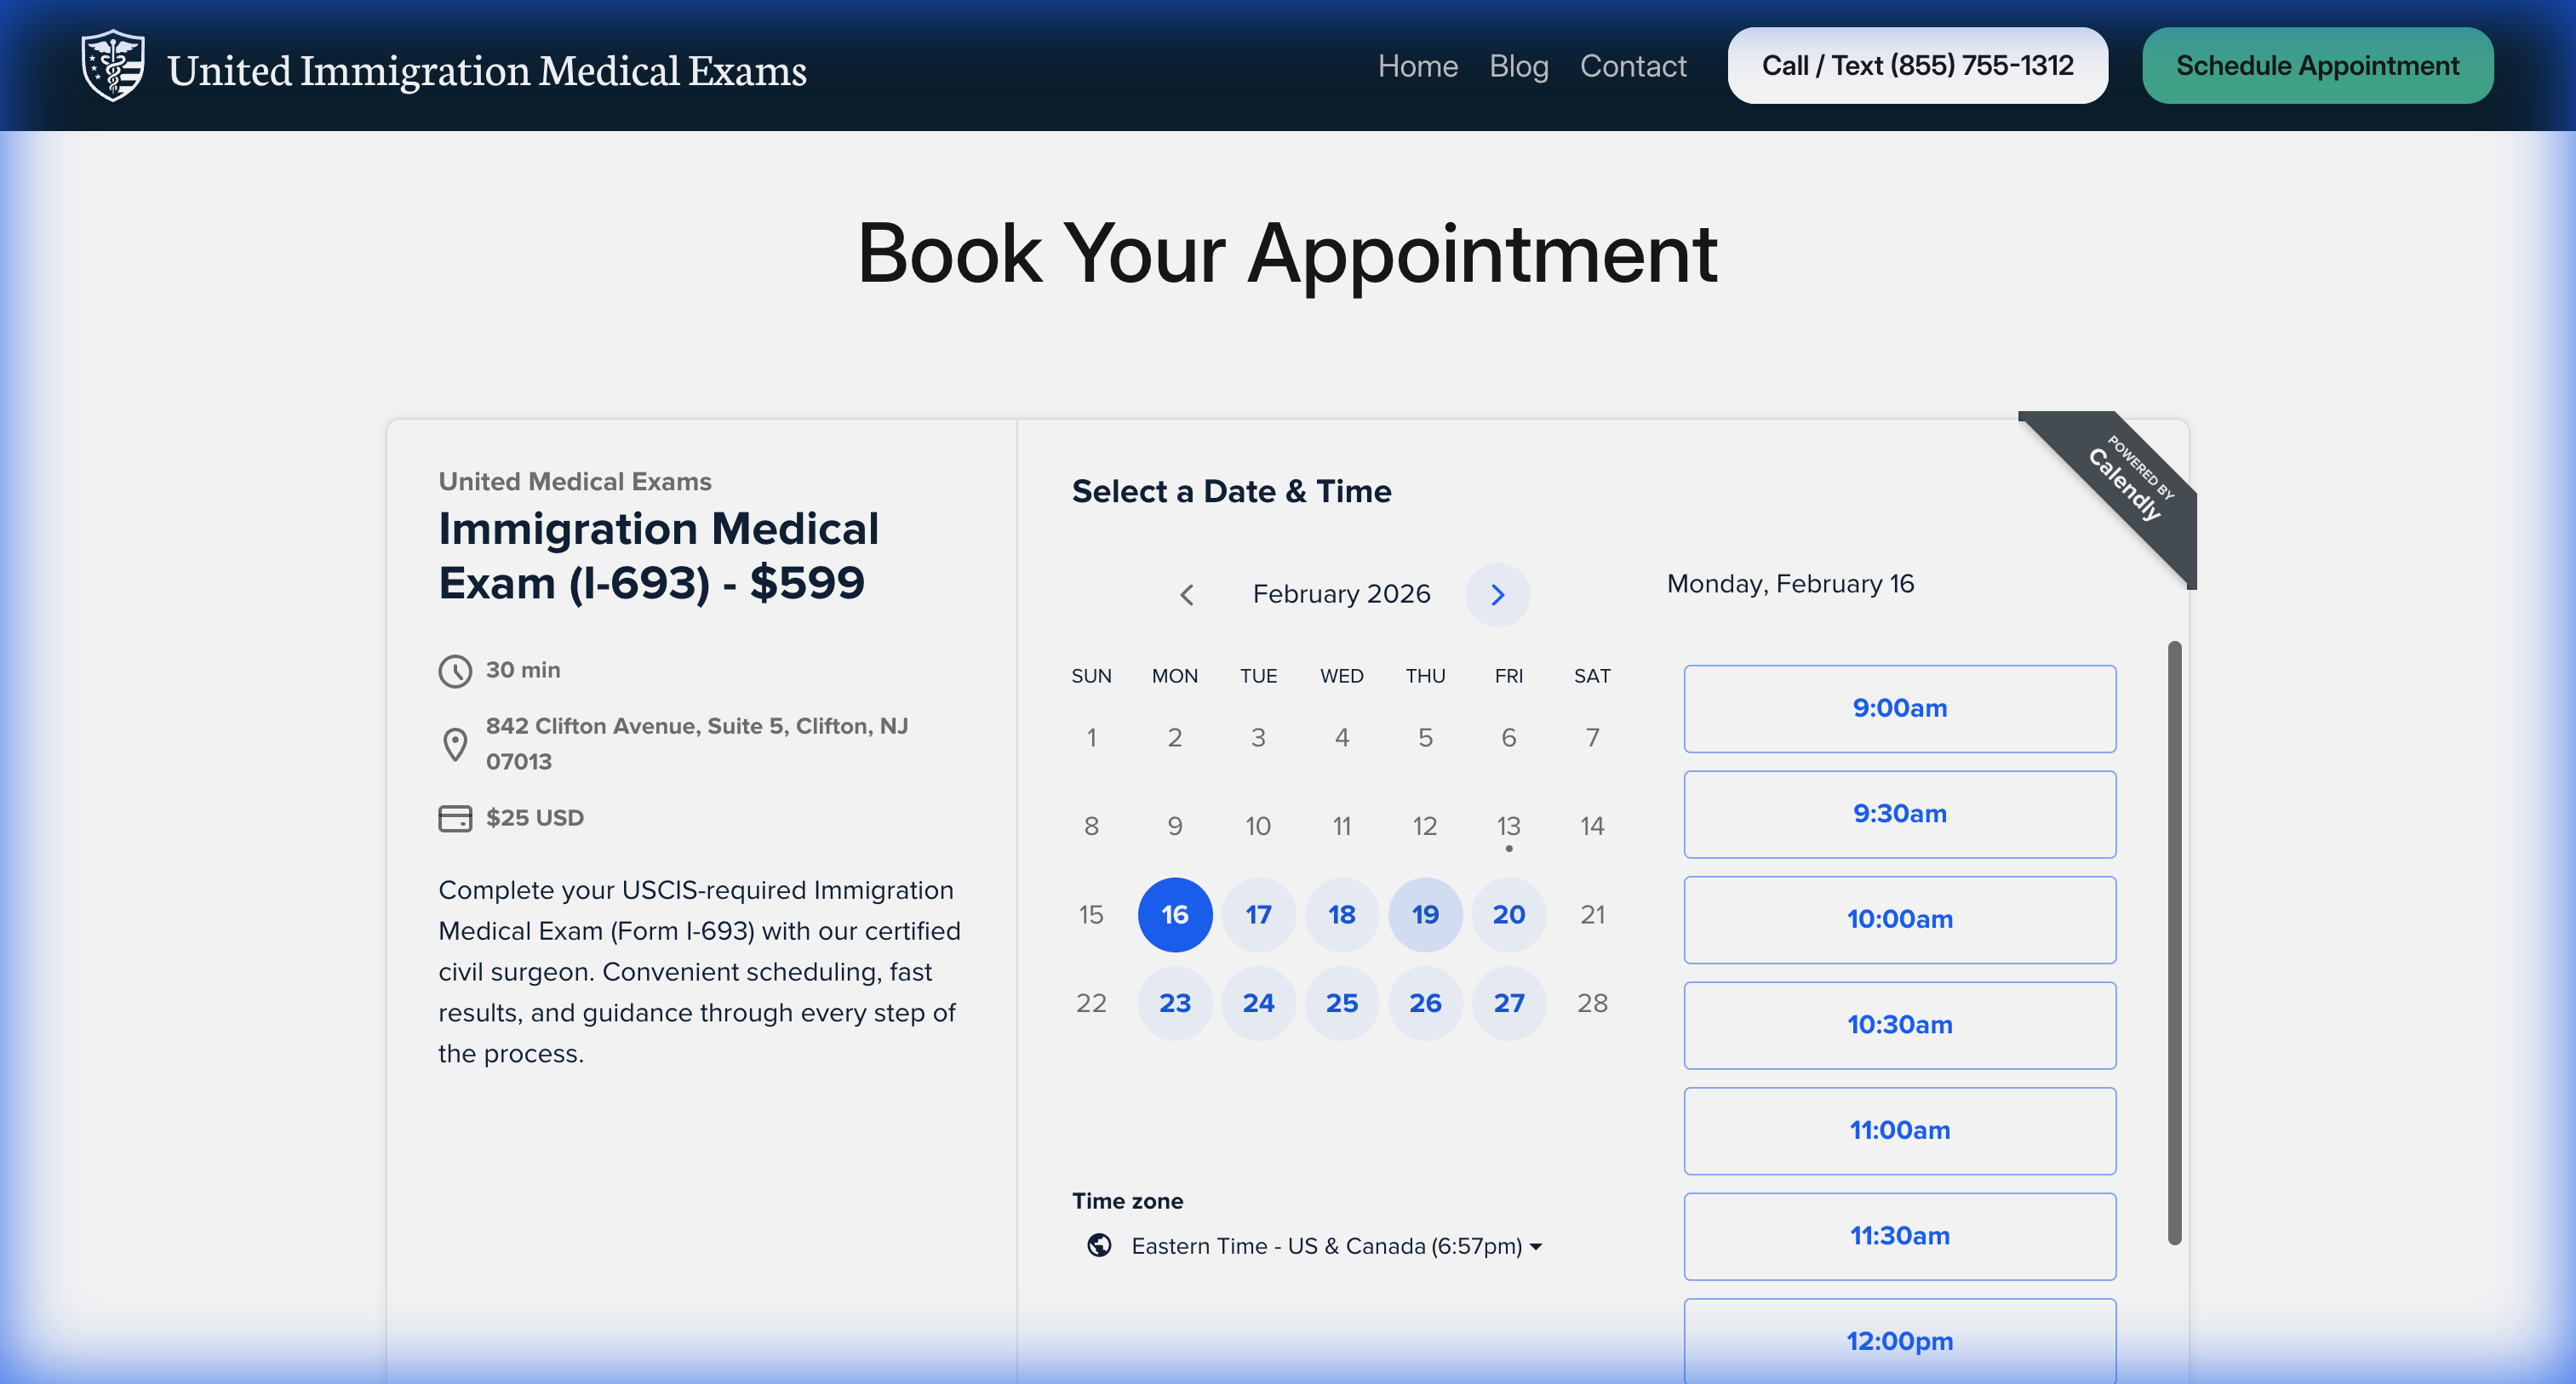Click the credit card icon beside $25 USD
The width and height of the screenshot is (2576, 1384).
(x=455, y=817)
